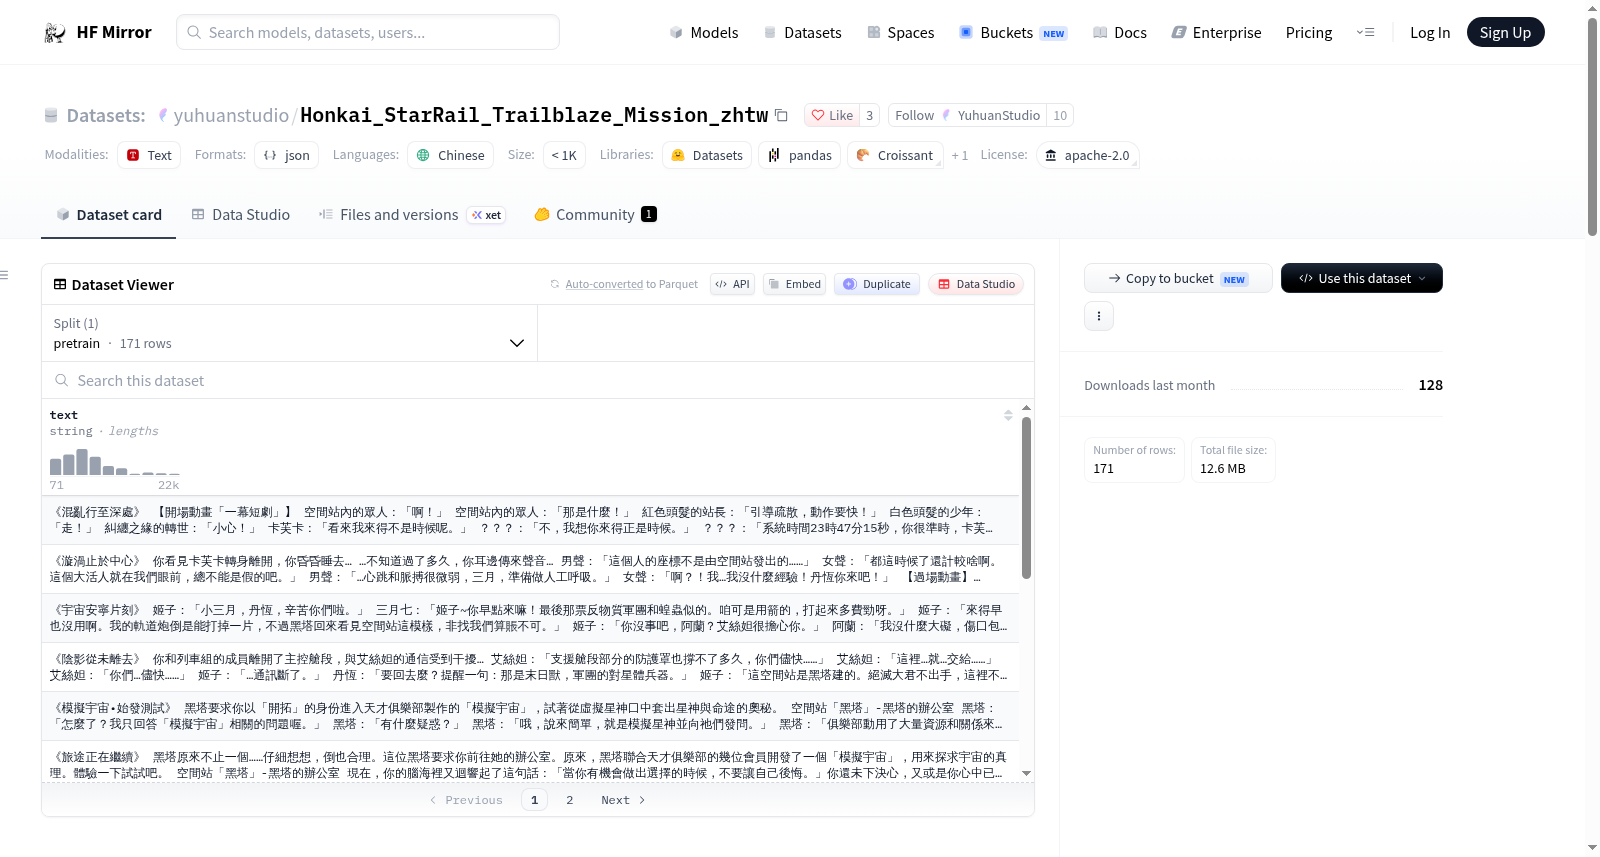
Task: Click the Text modality tag
Action: (x=149, y=155)
